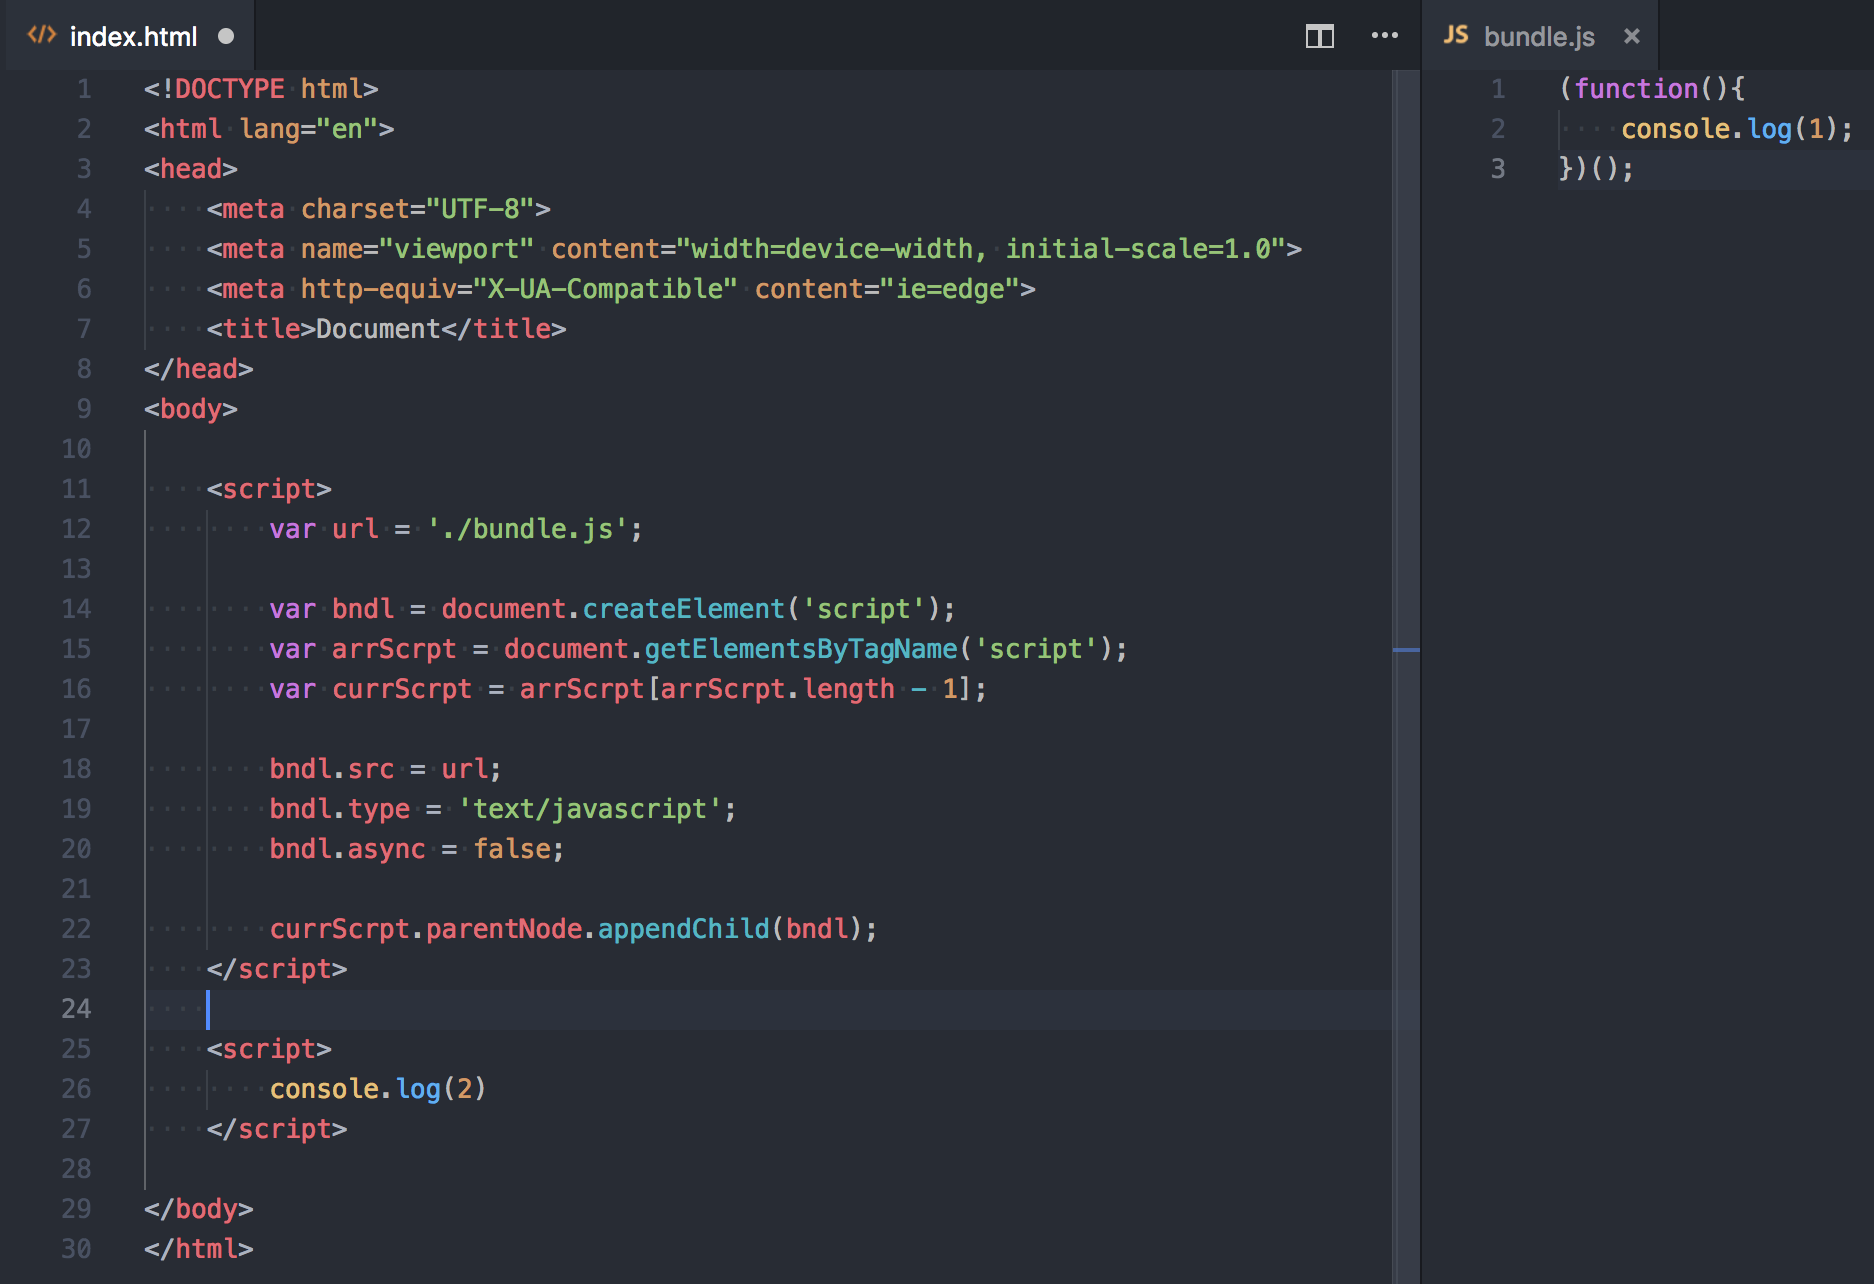The width and height of the screenshot is (1874, 1284).
Task: Click the opening '<body>' tag
Action: (x=191, y=409)
